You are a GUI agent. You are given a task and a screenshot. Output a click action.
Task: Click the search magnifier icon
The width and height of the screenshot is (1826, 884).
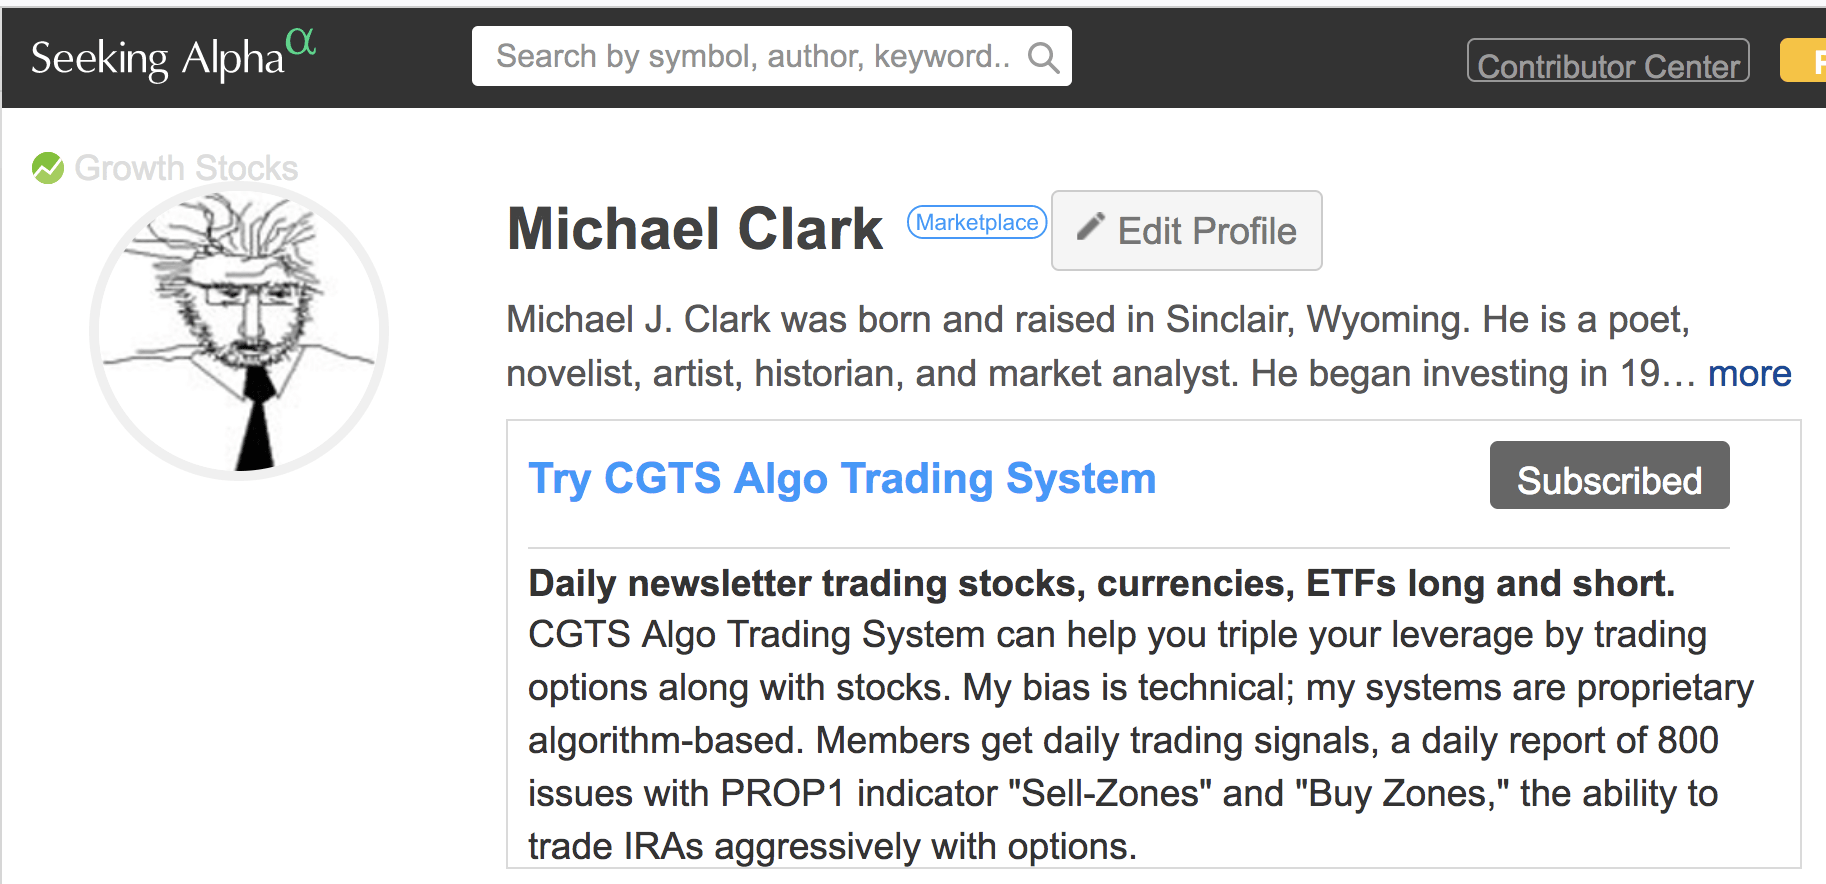coord(1043,58)
